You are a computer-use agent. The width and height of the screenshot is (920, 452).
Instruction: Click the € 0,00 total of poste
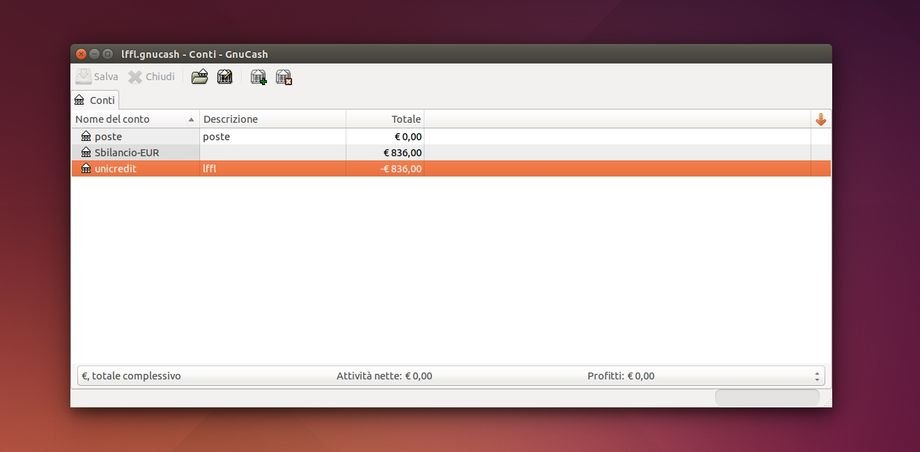pos(408,137)
